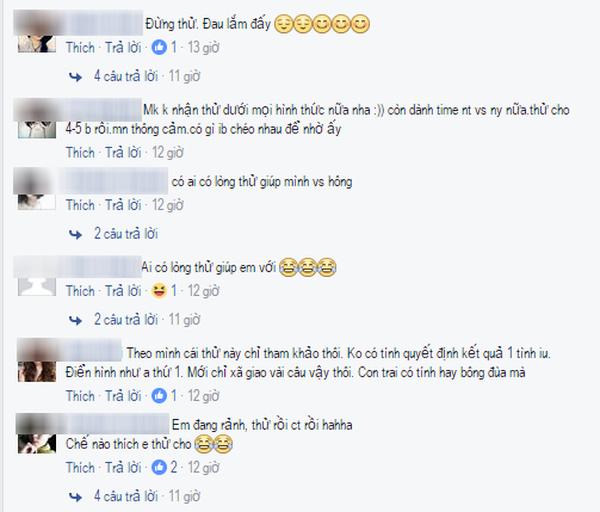Expand '4 câu trả lời' under 'Em đang rảnh' comment
Screen dimensions: 600x512
pos(126,496)
